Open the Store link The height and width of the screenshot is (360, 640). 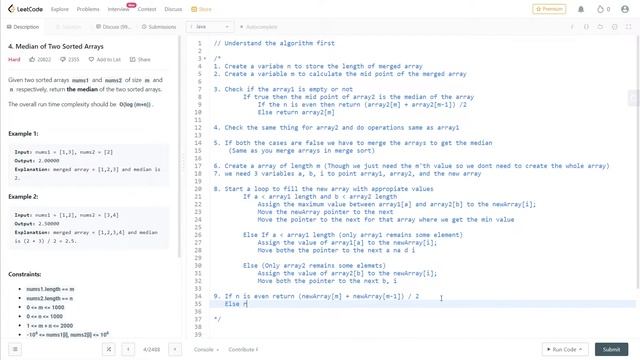[201, 9]
